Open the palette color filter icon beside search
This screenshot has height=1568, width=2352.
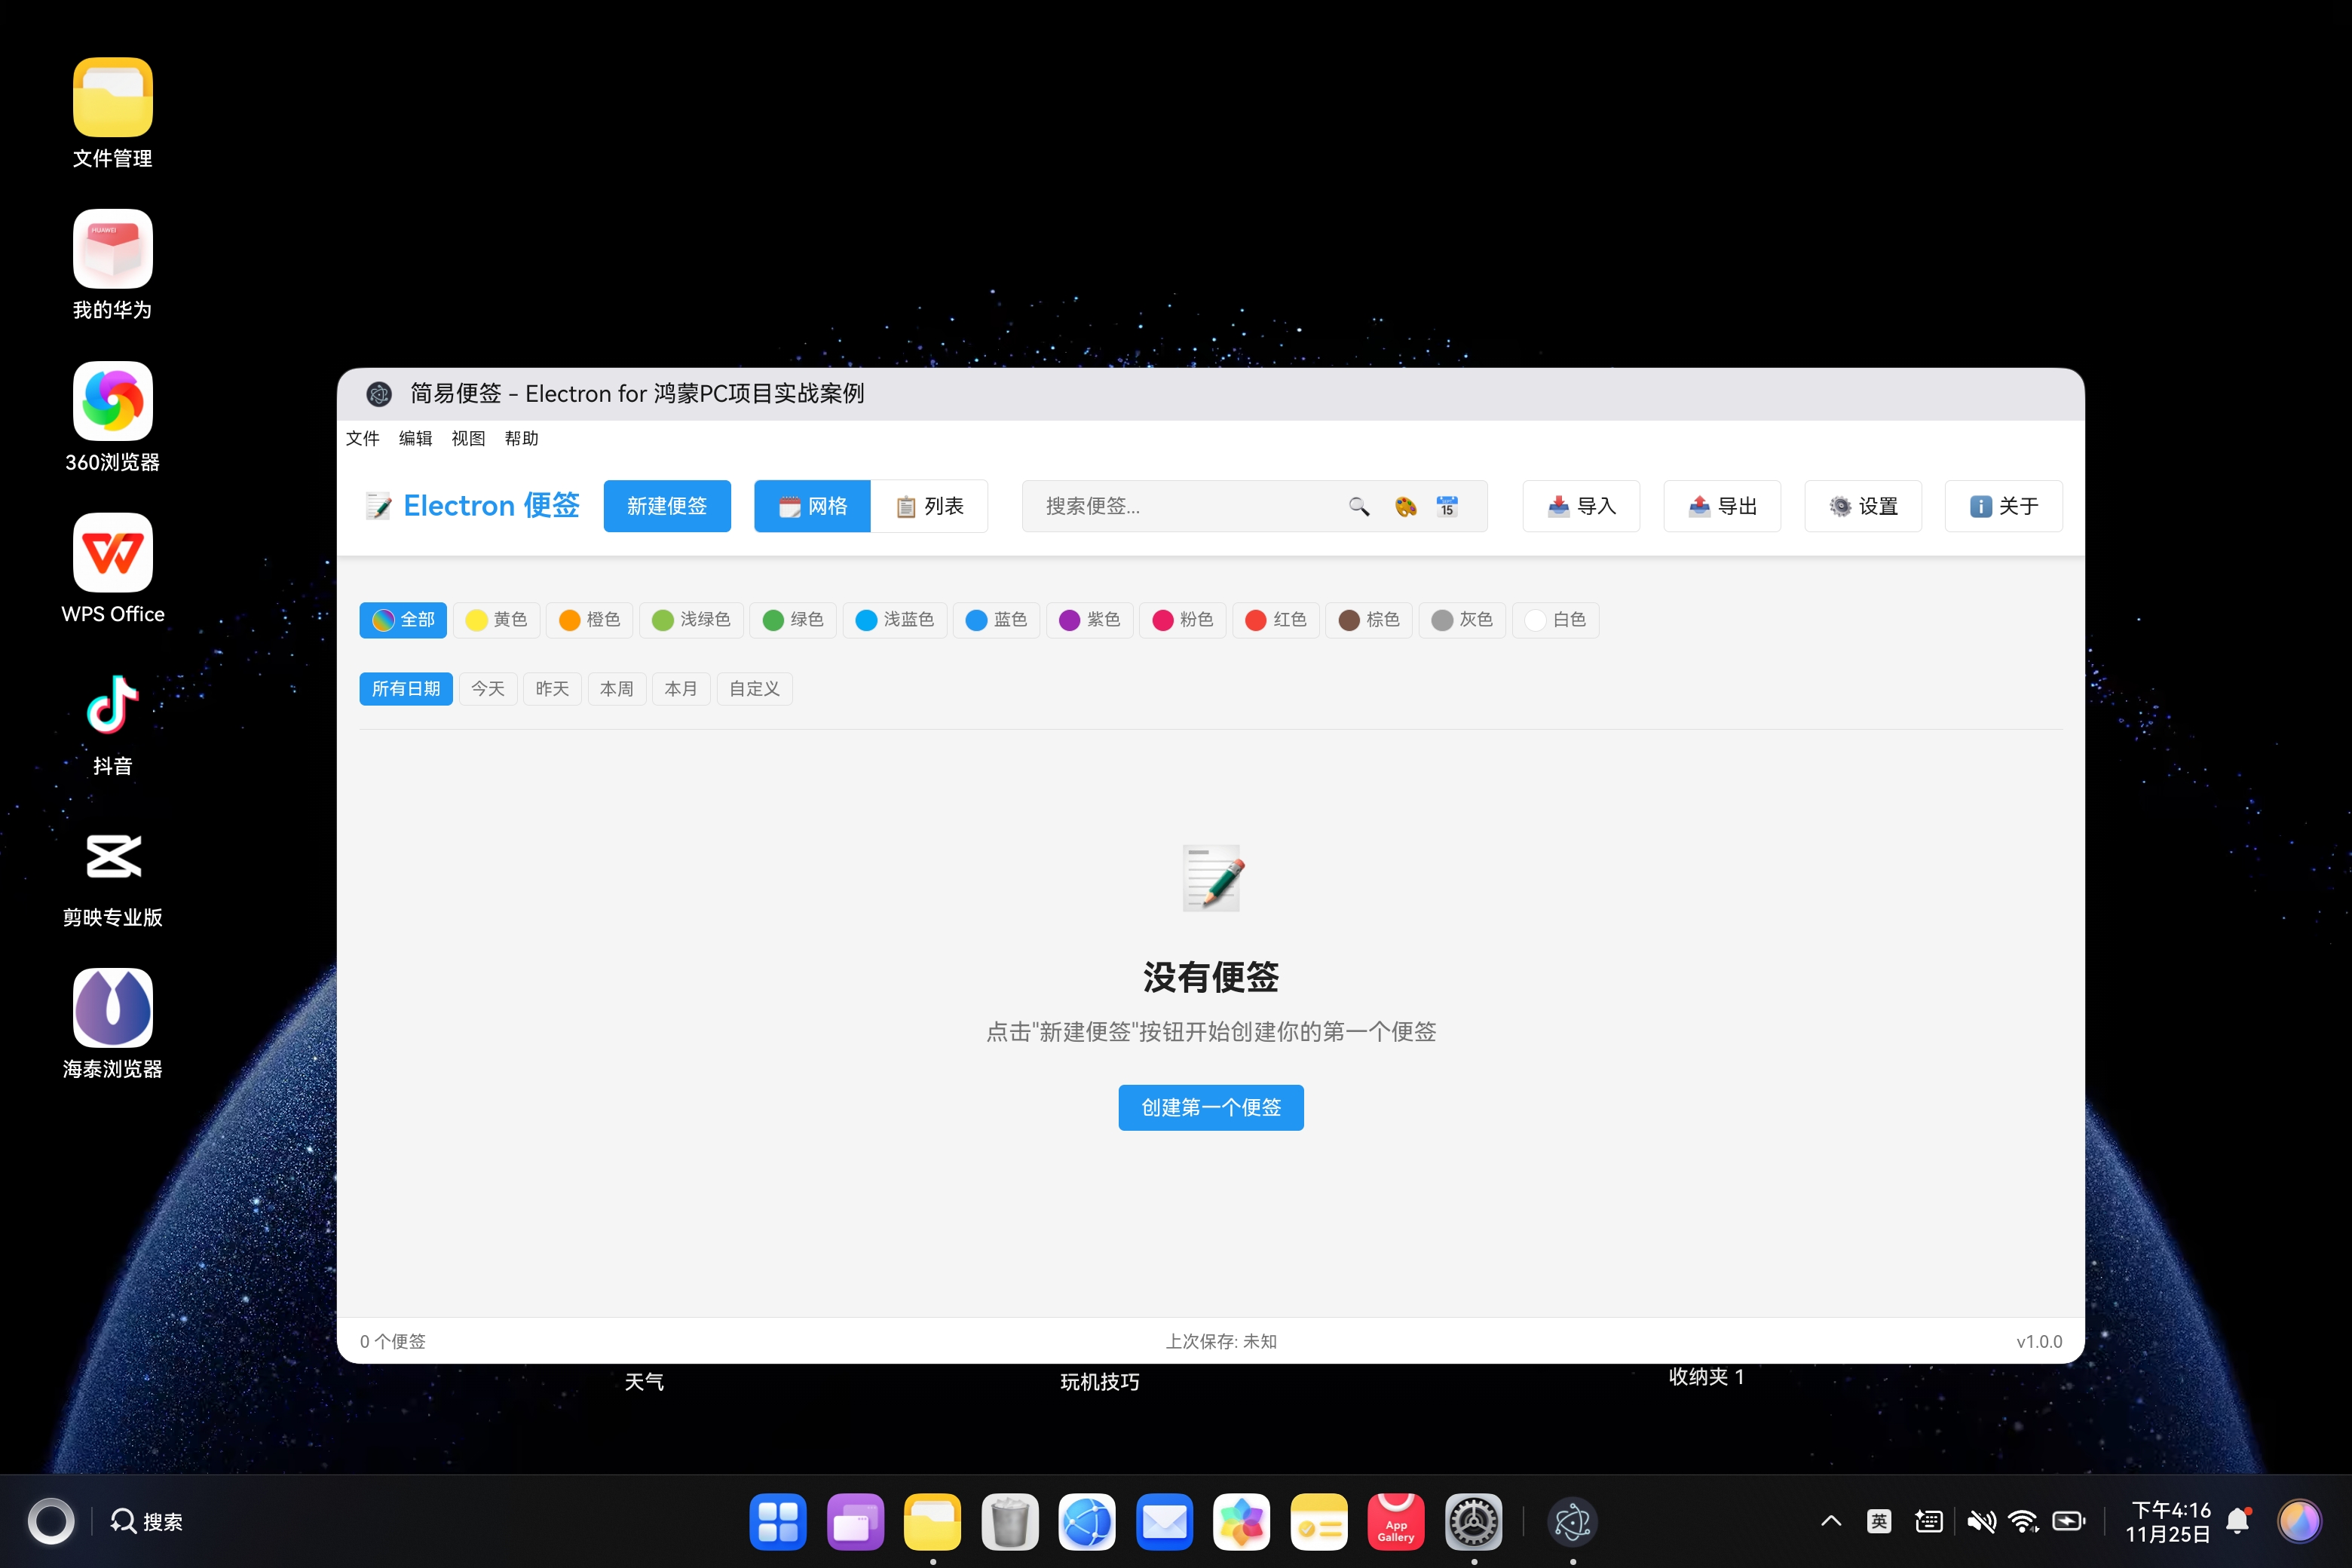pos(1404,506)
